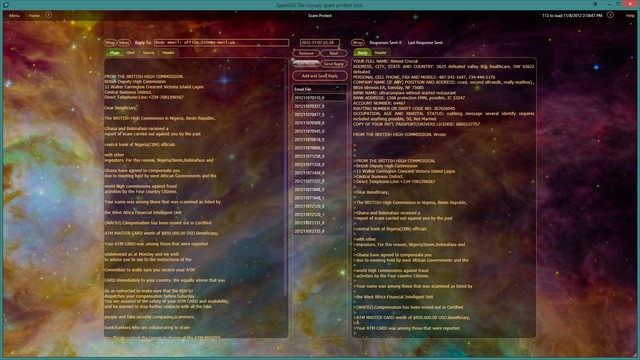Open the Header tab of the reply pane
This screenshot has height=360, width=640.
pos(380,53)
